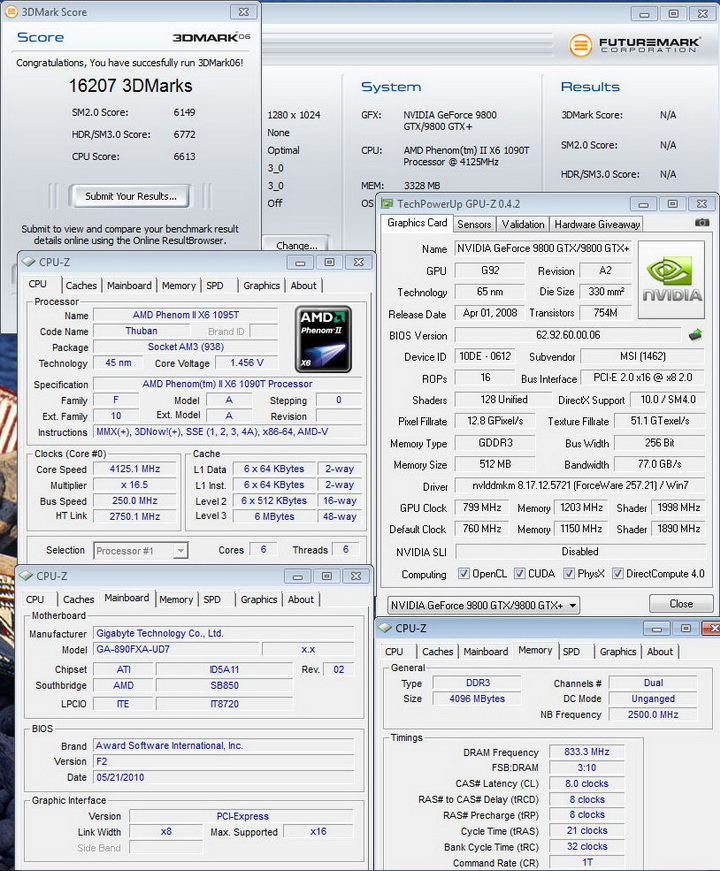The height and width of the screenshot is (871, 720).
Task: Toggle the PhysX checkbox in GPU-Z
Action: coord(569,573)
